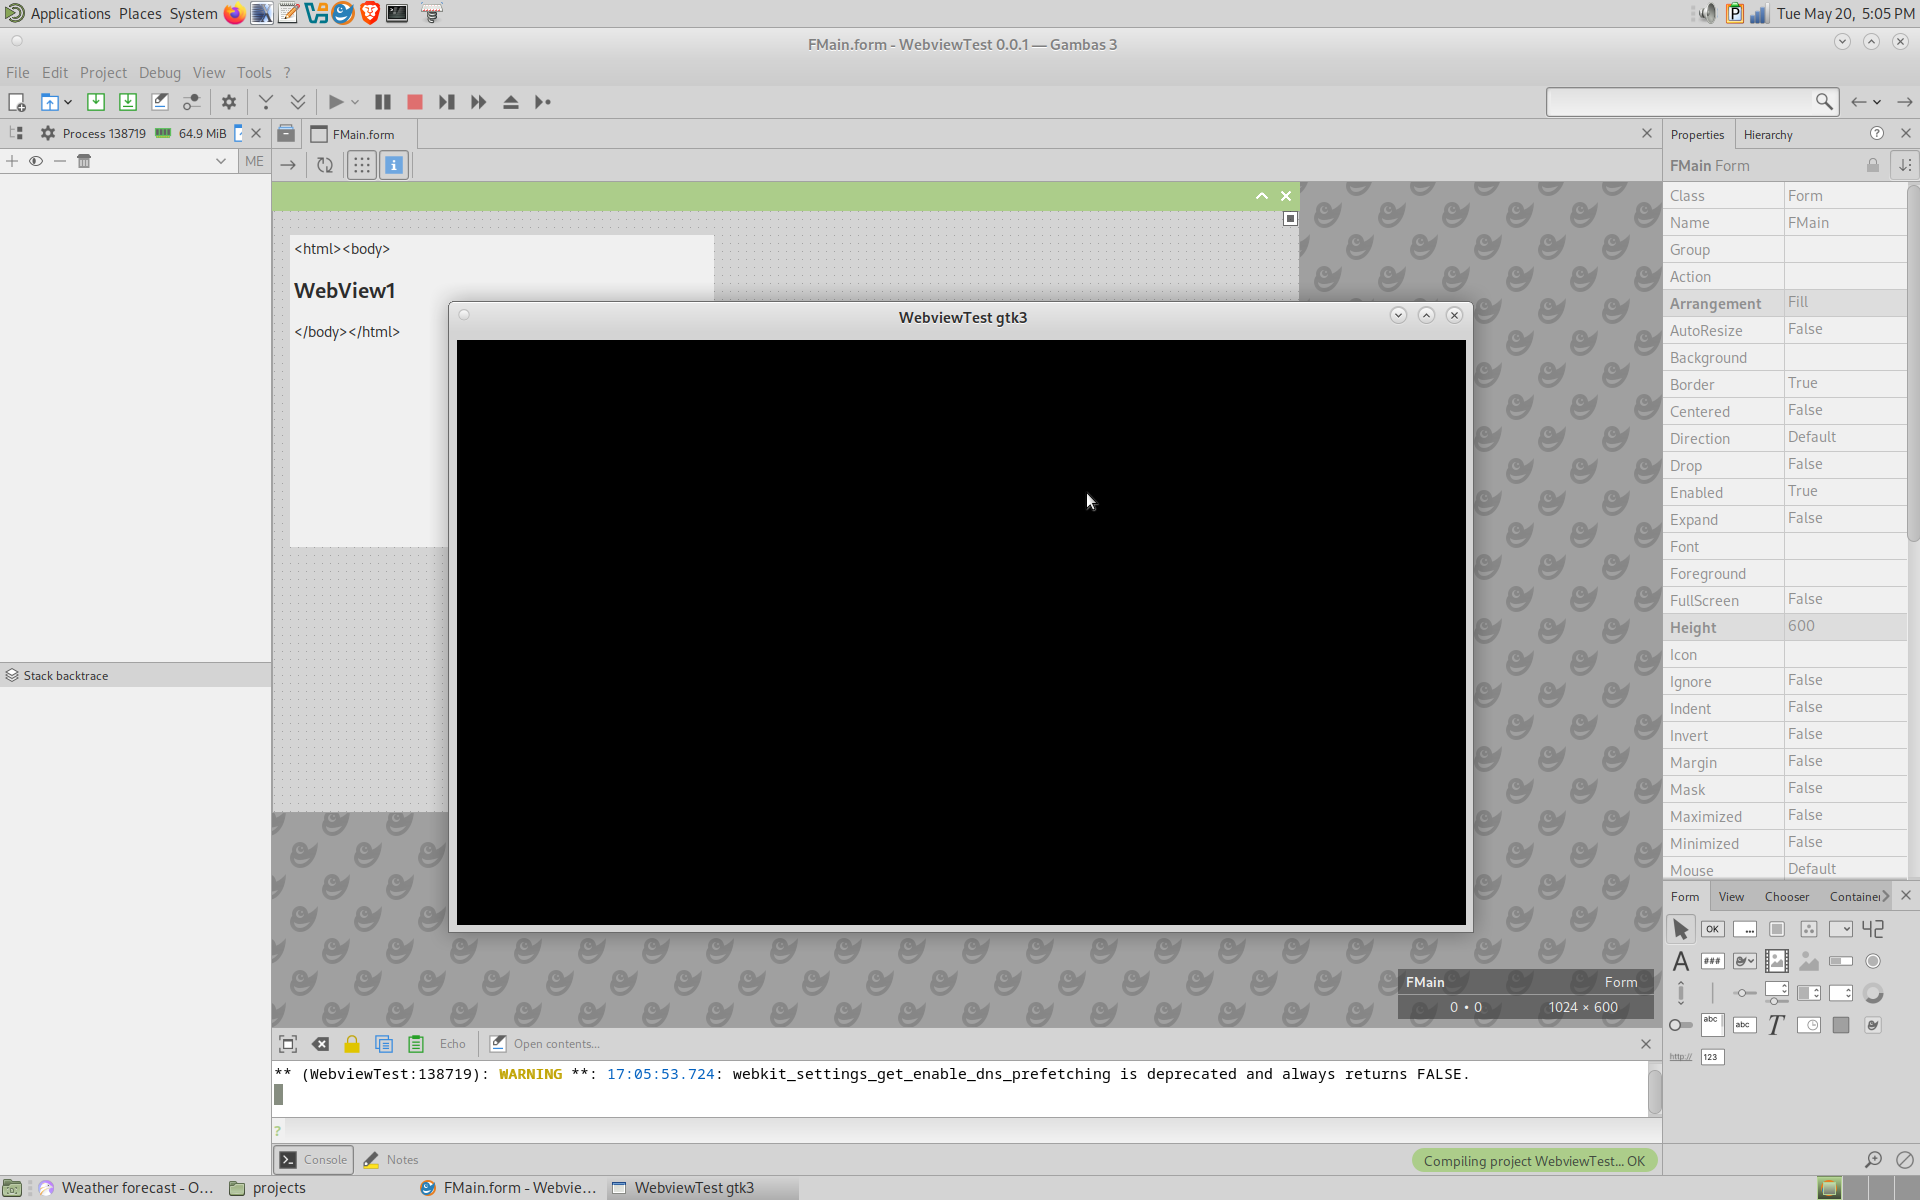Toggle console lock icon
Image resolution: width=1920 pixels, height=1200 pixels.
[352, 1044]
